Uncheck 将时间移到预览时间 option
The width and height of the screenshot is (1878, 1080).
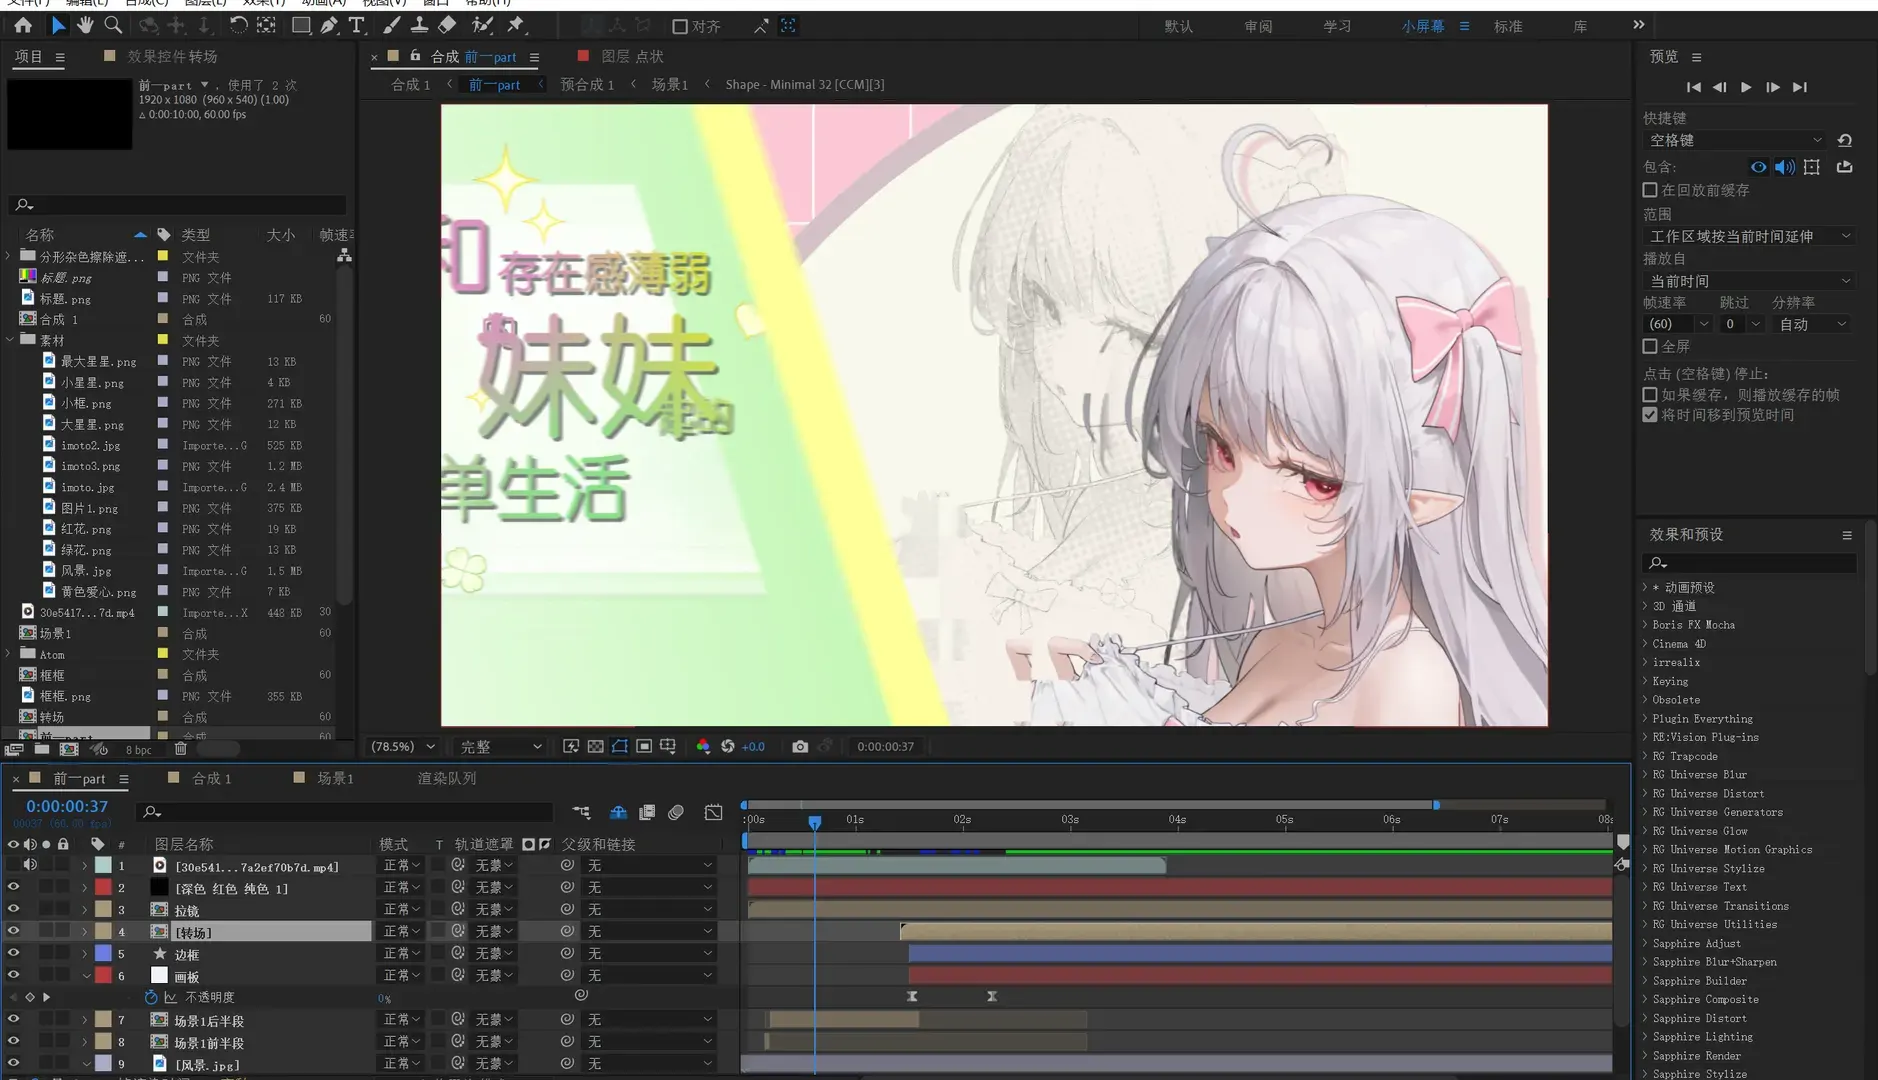[x=1650, y=414]
